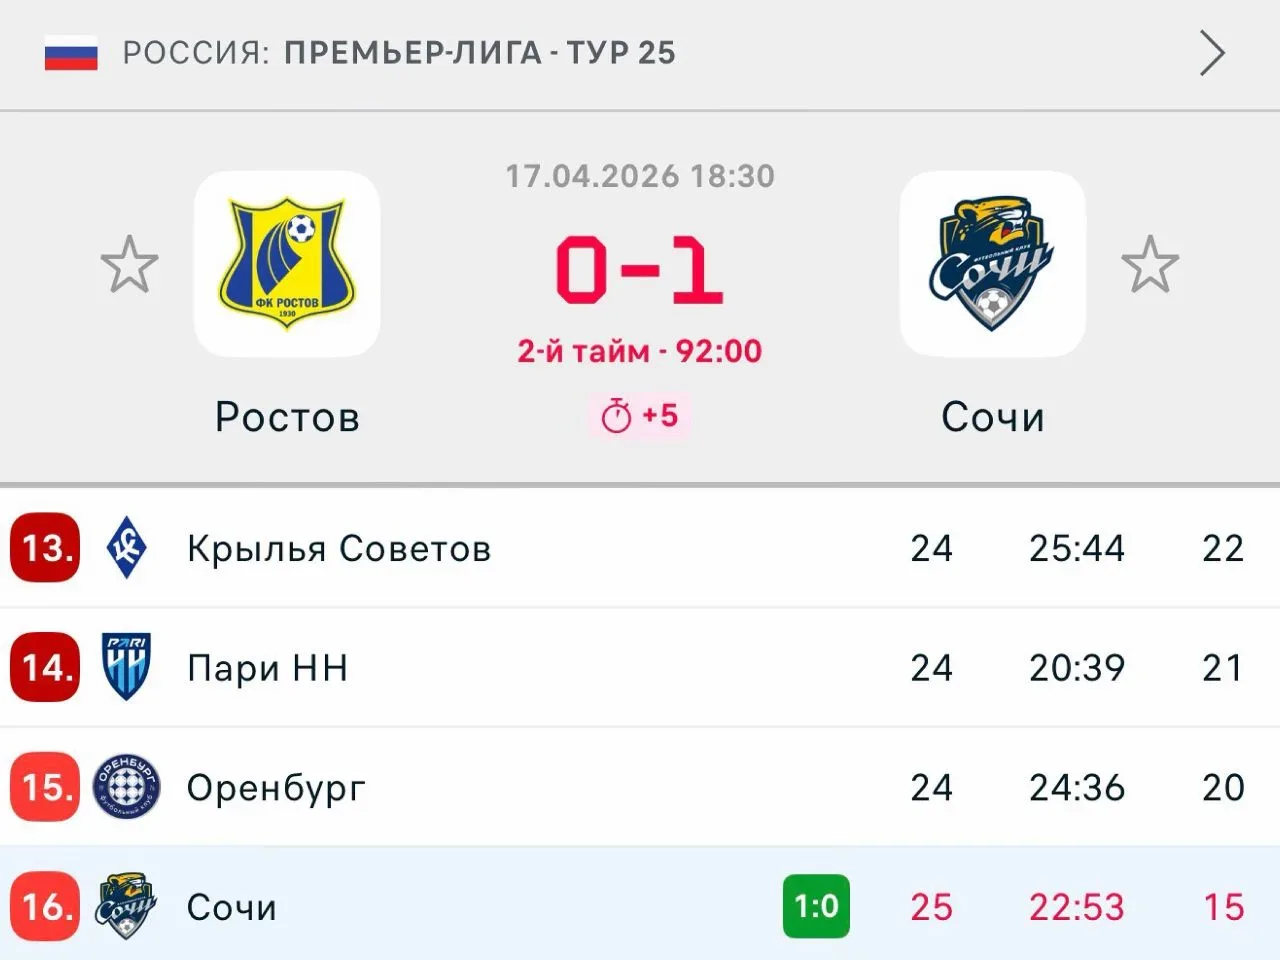
Task: Expand league details with the right chevron
Action: (x=1212, y=53)
